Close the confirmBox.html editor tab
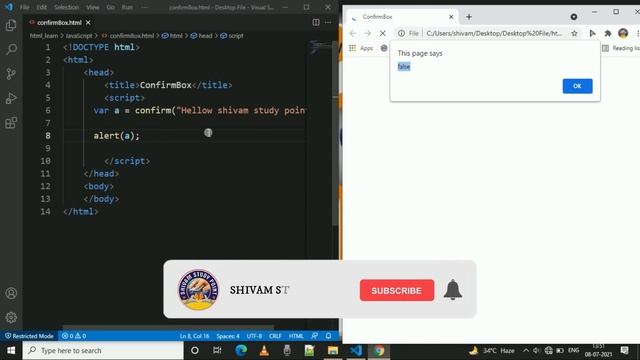 88,22
